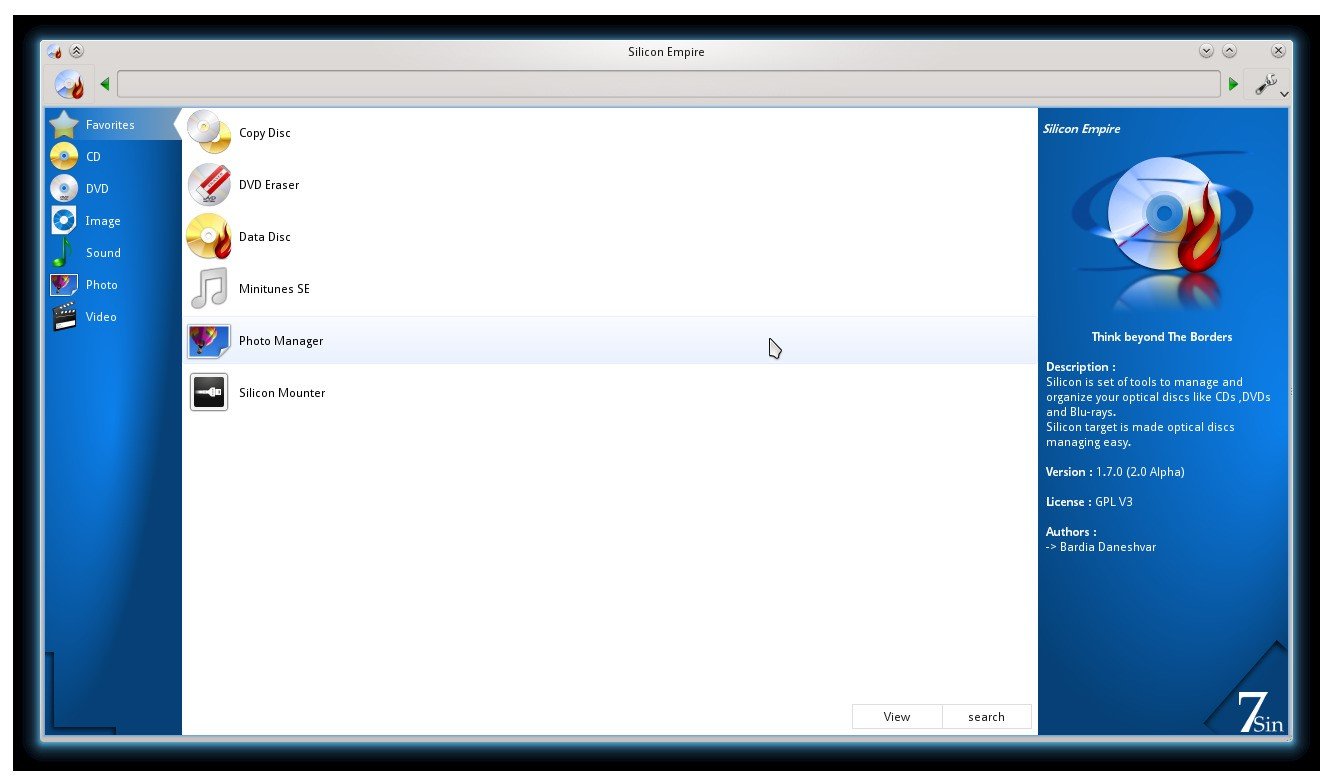1333x782 pixels.
Task: Click the Video clapperboard icon
Action: [64, 317]
